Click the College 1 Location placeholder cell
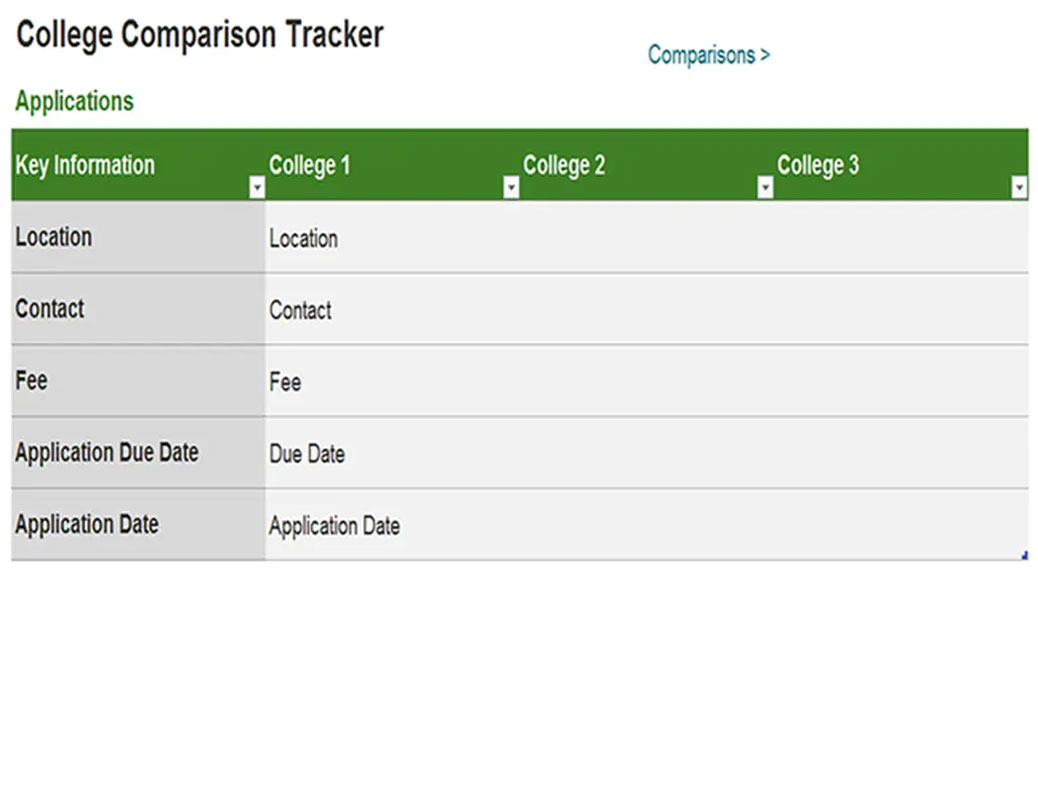 pos(304,239)
